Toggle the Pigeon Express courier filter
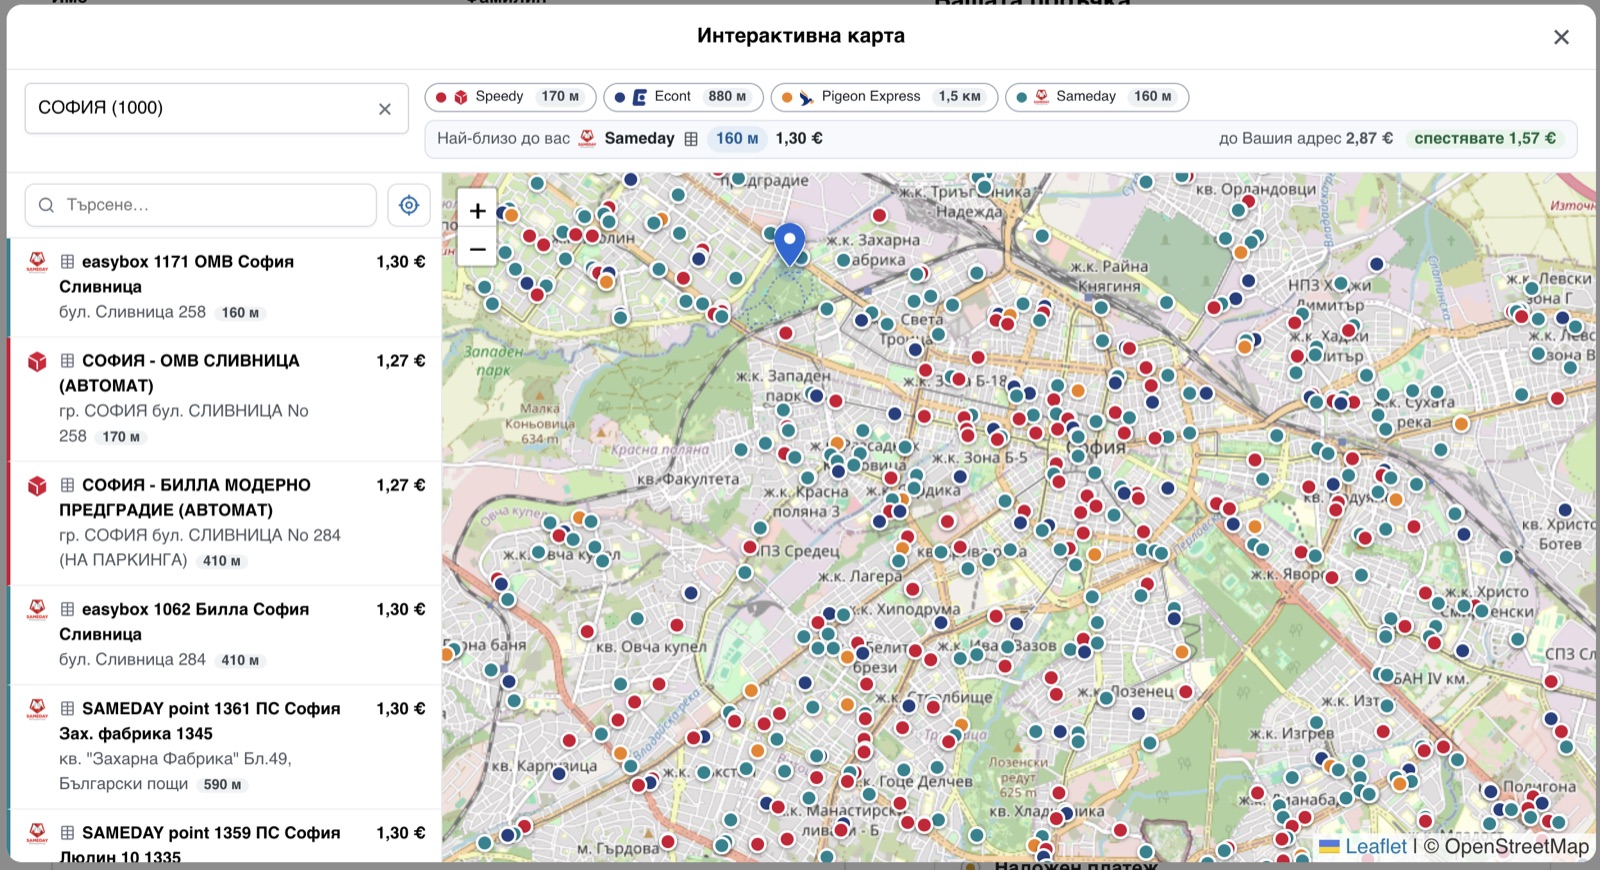This screenshot has height=870, width=1600. point(884,97)
